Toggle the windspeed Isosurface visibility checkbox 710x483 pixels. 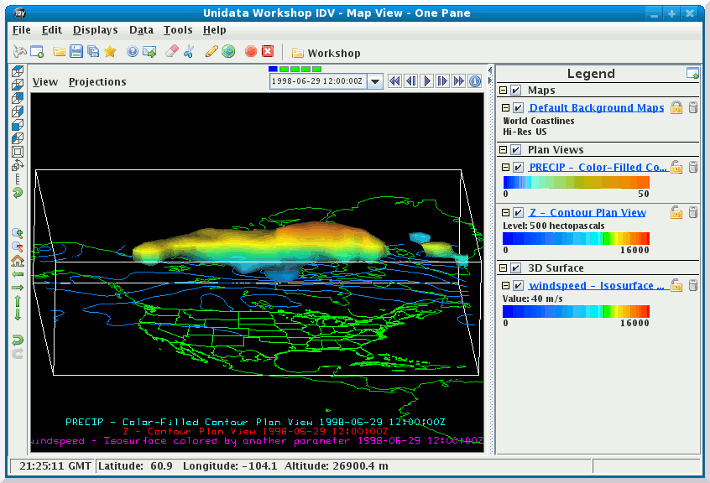pyautogui.click(x=517, y=287)
